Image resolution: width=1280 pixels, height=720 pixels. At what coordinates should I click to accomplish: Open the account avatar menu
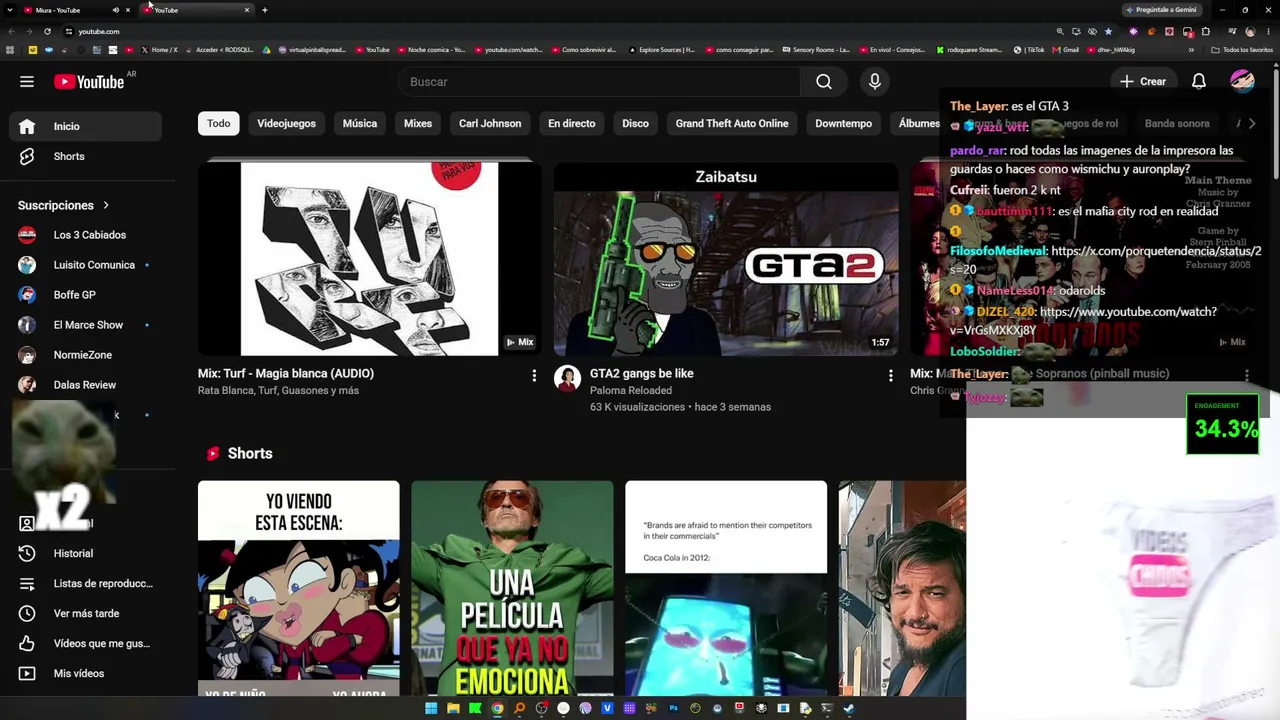click(1242, 82)
